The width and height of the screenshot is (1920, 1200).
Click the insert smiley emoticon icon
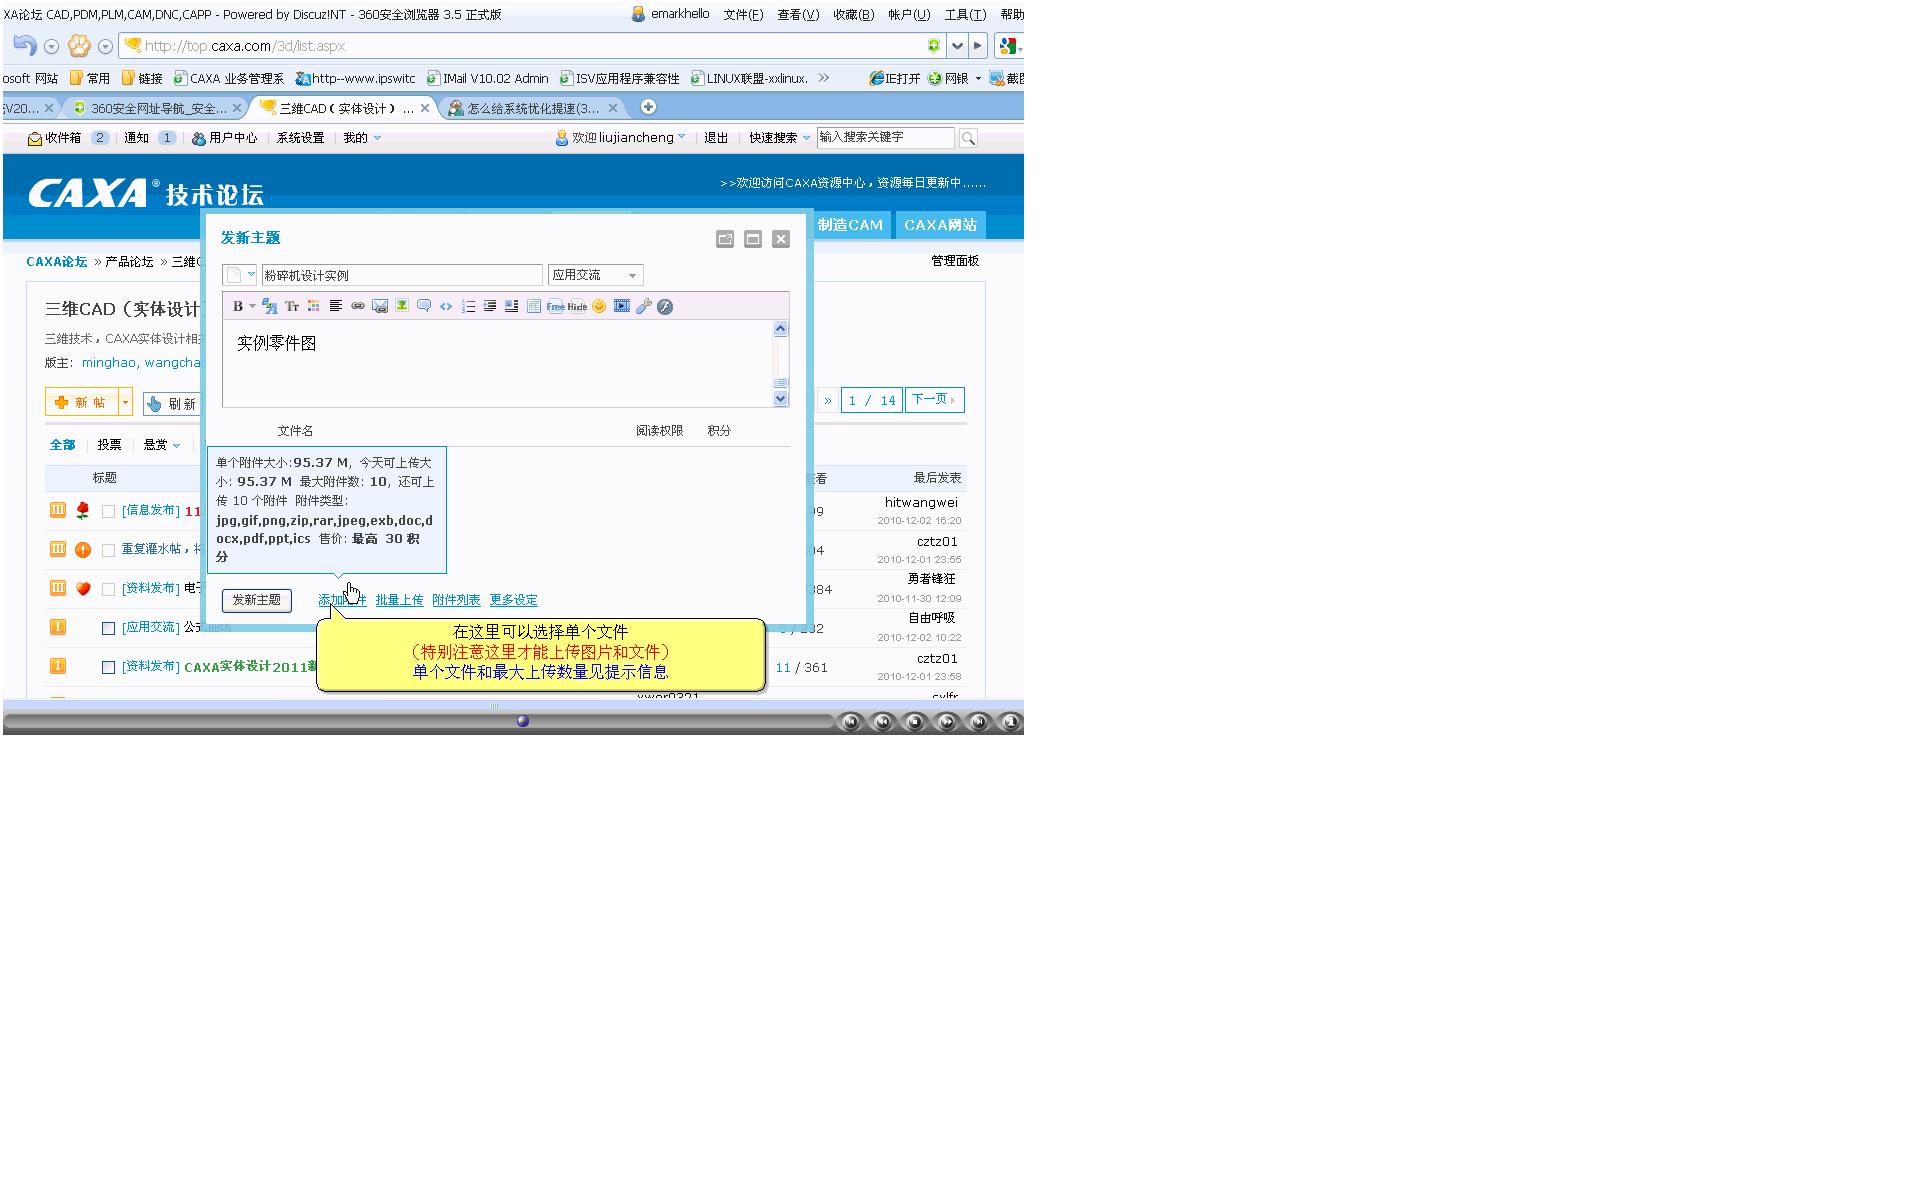(599, 306)
